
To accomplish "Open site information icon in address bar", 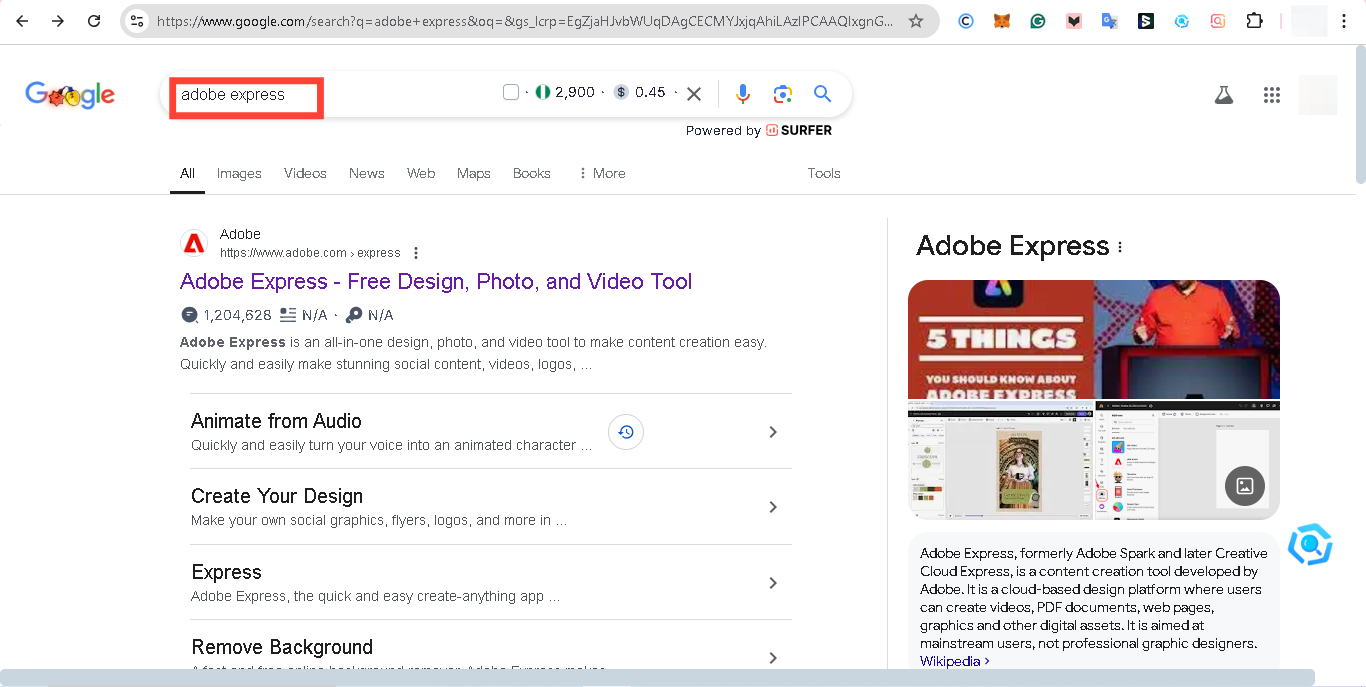I will pos(138,21).
